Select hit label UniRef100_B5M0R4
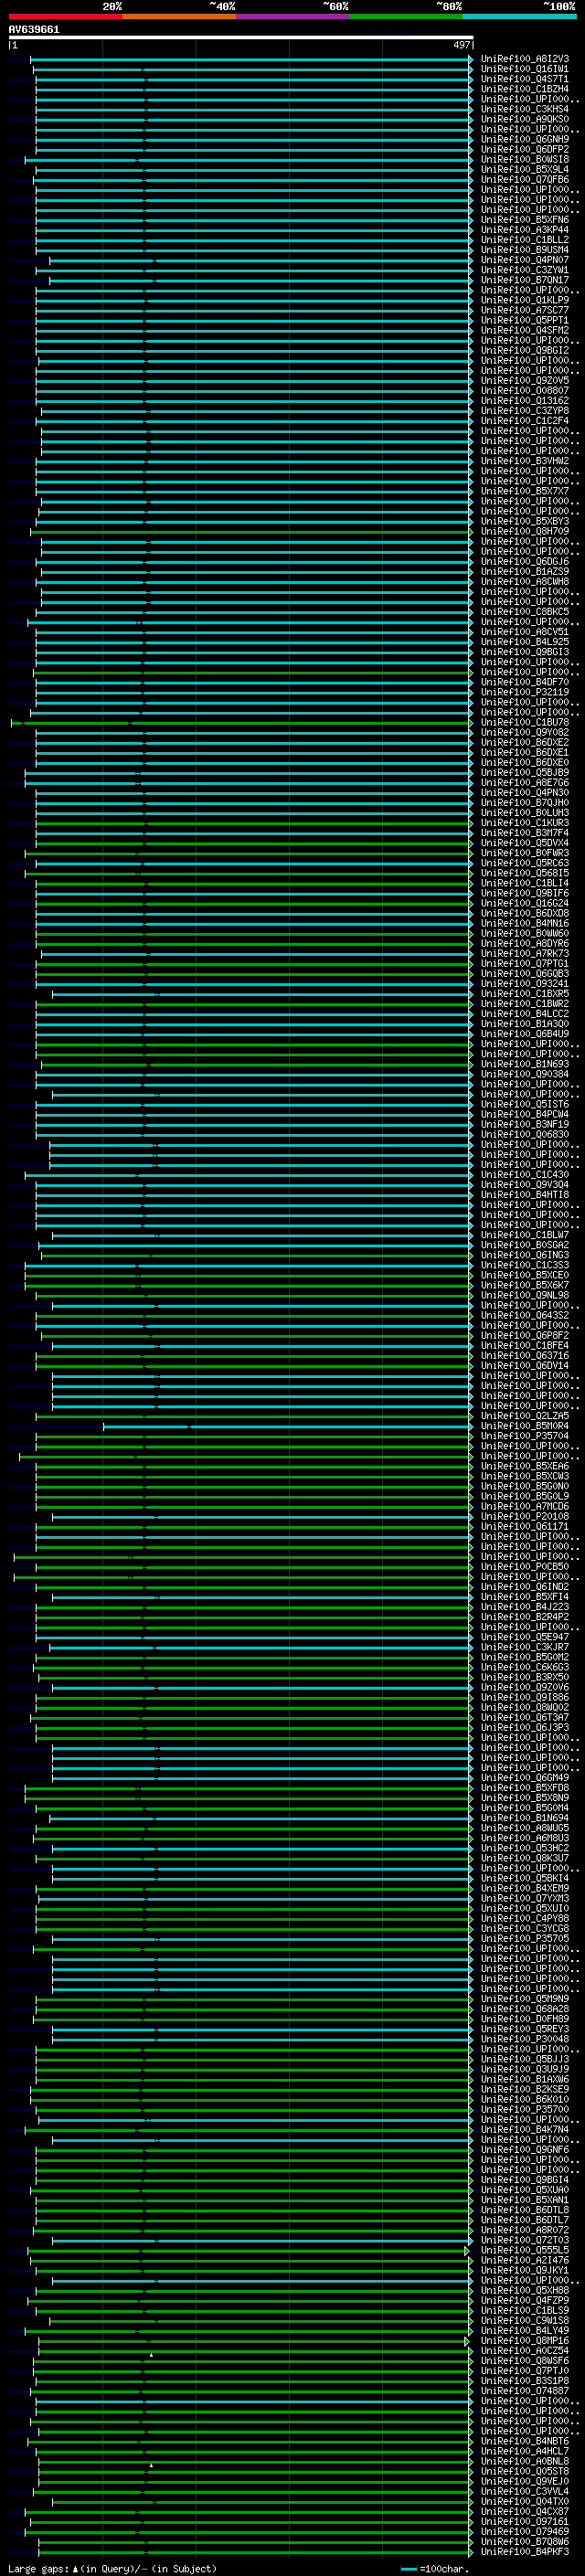 click(x=525, y=1426)
